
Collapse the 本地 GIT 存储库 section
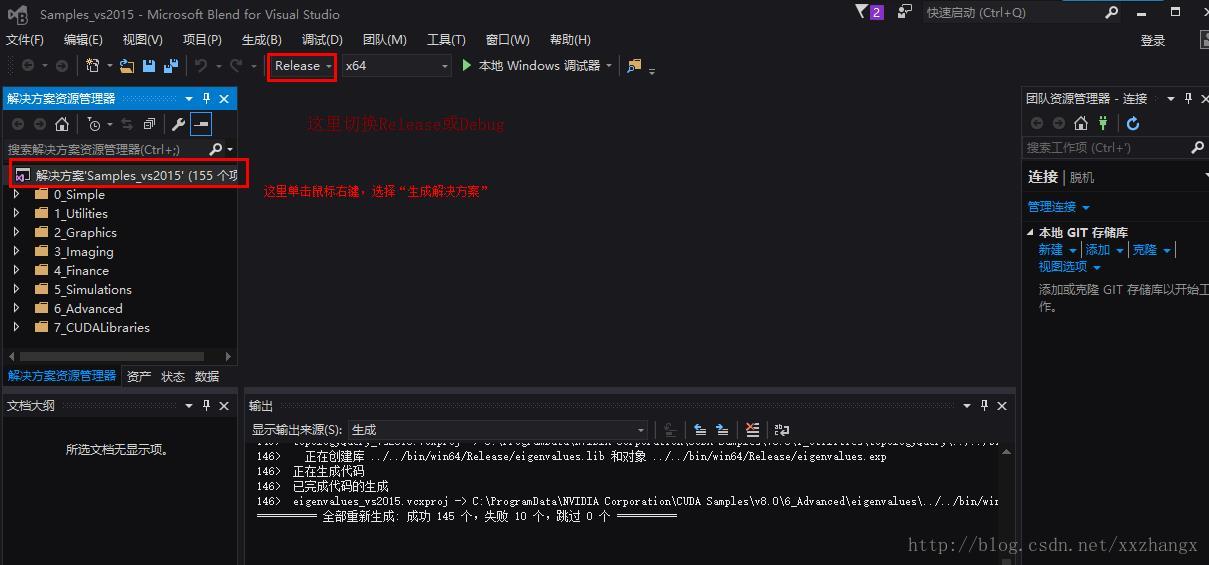(1030, 232)
